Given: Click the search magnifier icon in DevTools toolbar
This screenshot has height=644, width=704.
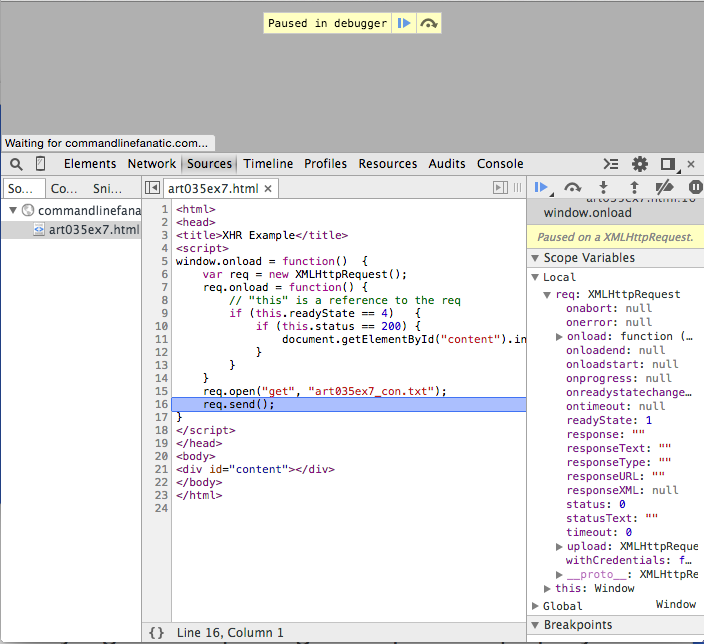Looking at the screenshot, I should coord(16,164).
